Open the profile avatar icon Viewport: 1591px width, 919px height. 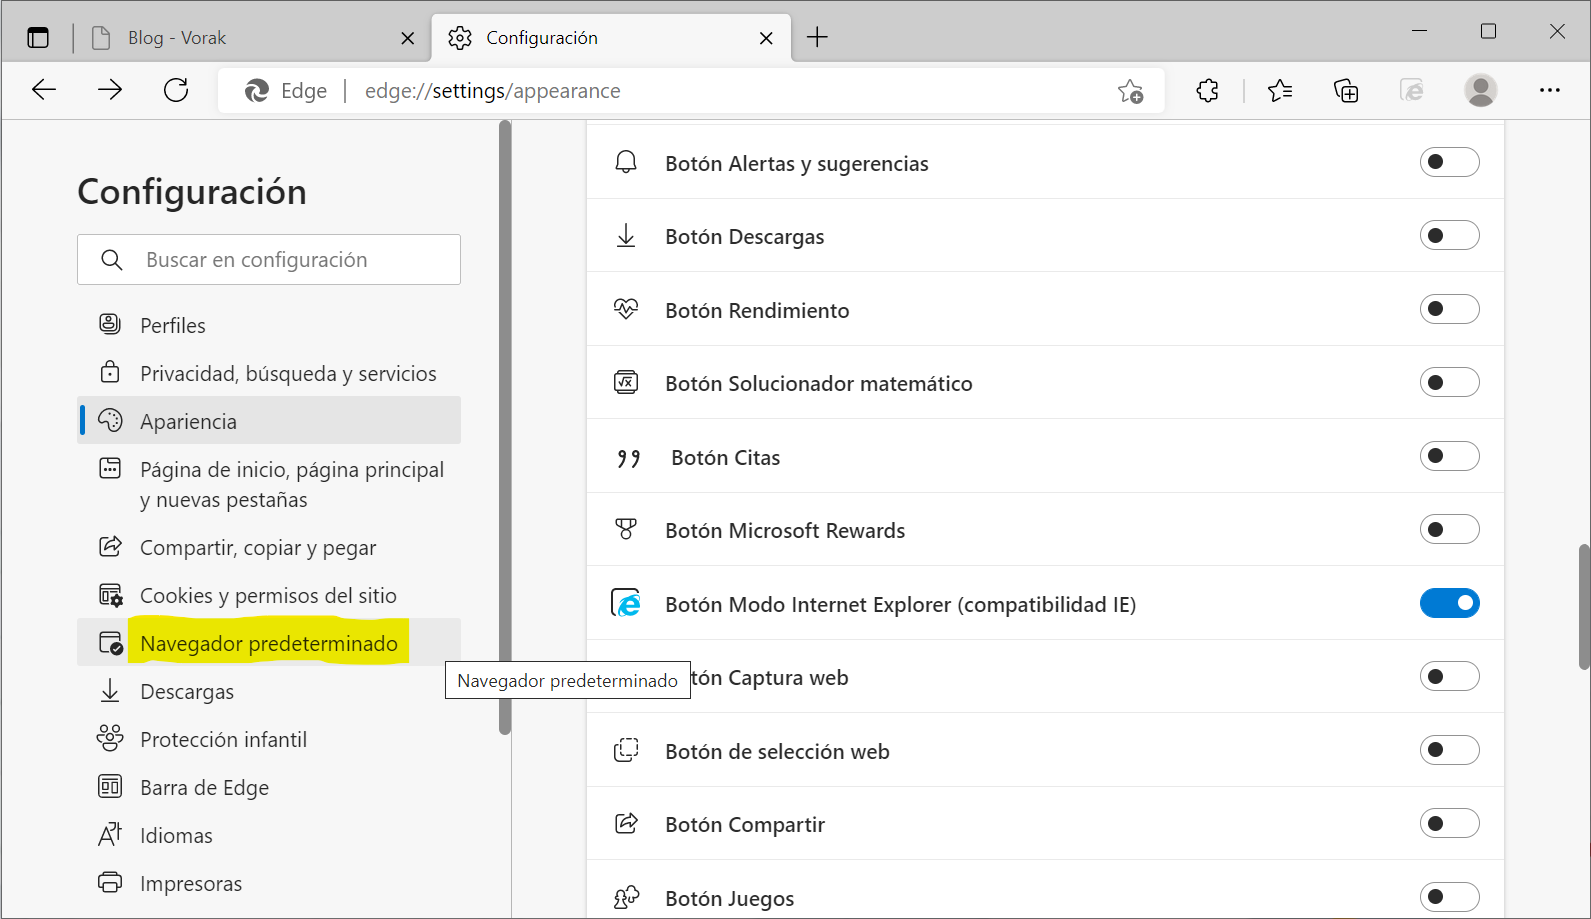point(1480,91)
